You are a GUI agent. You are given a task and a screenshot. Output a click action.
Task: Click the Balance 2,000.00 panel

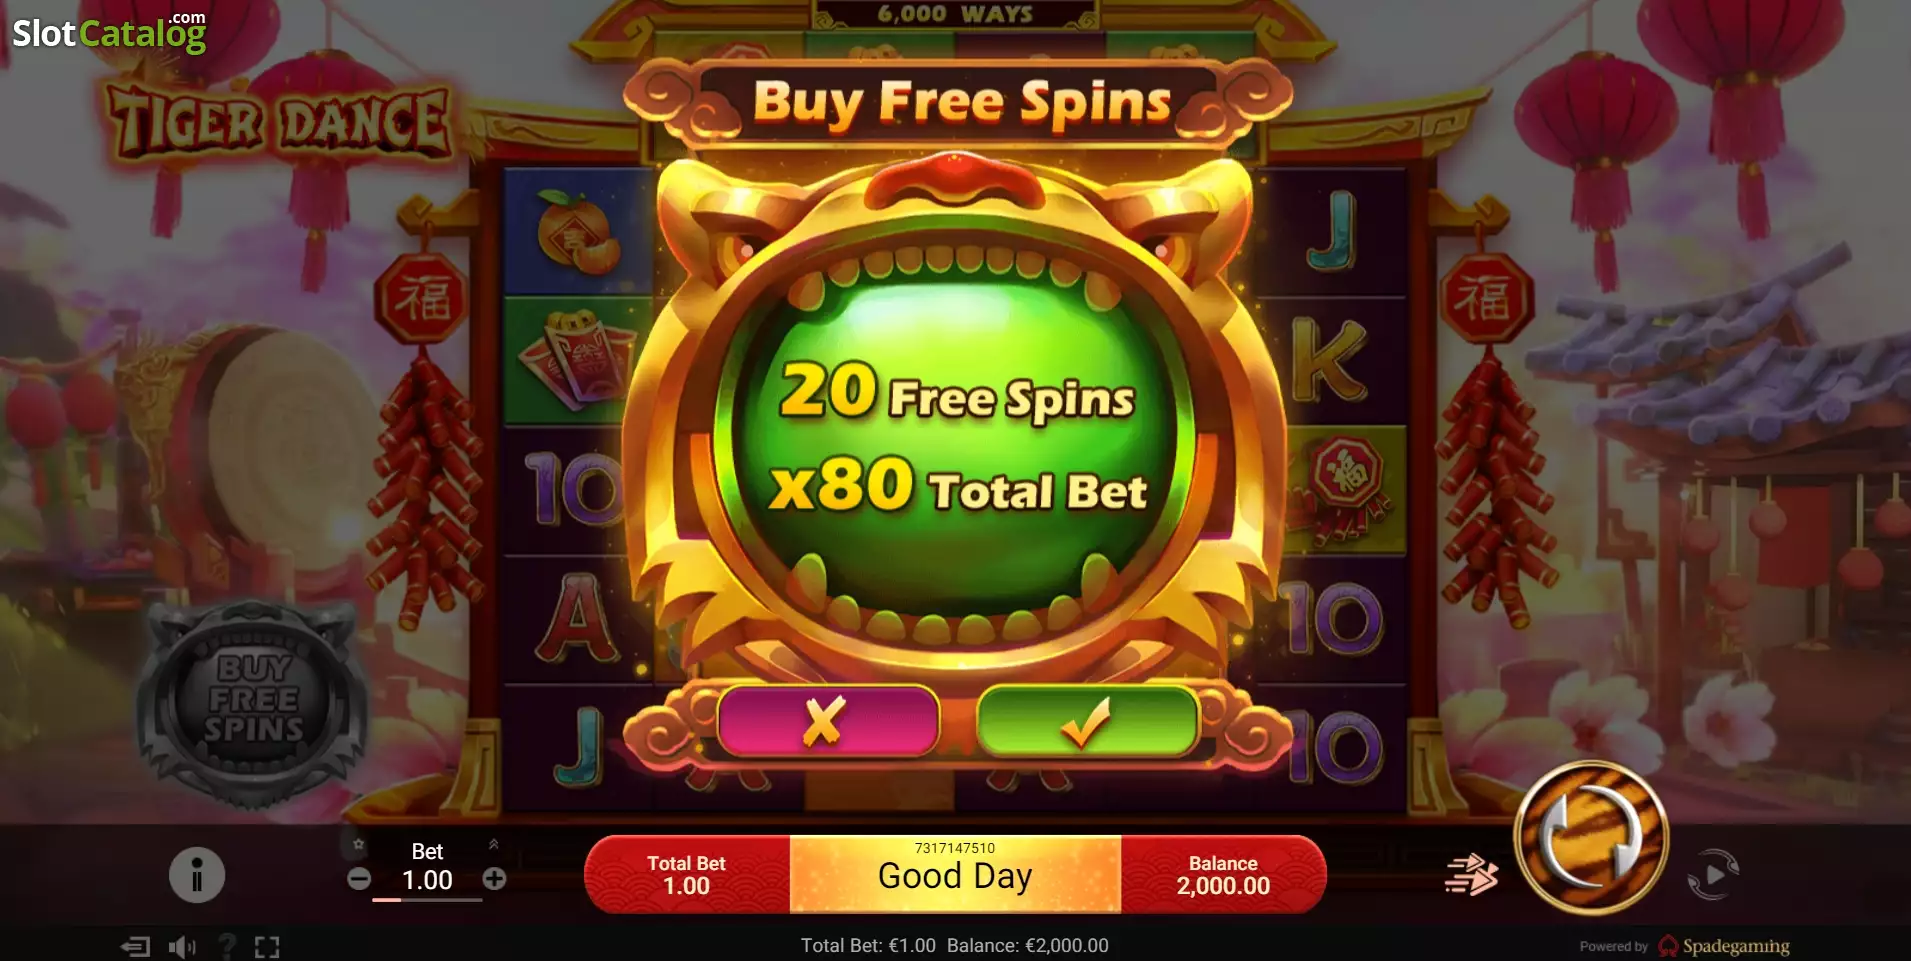point(1223,875)
